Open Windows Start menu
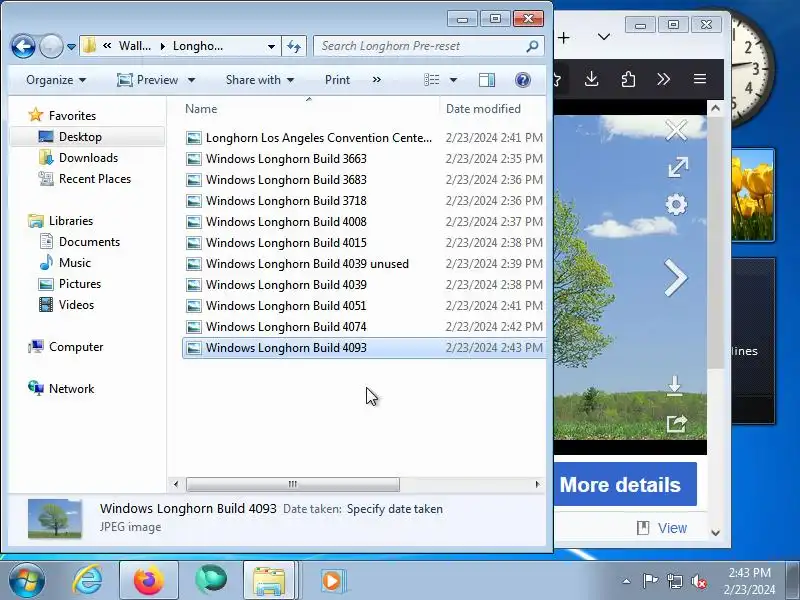 pos(26,580)
